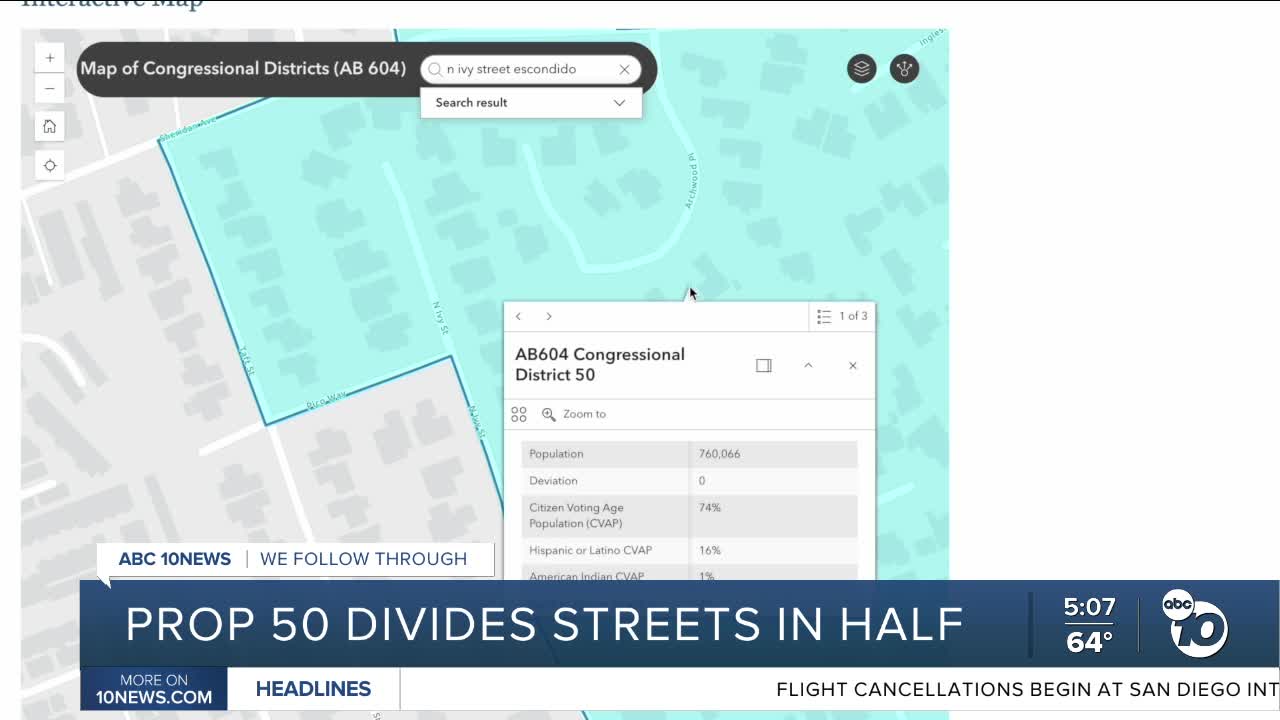Clear the address search text
The width and height of the screenshot is (1280, 720).
click(624, 69)
